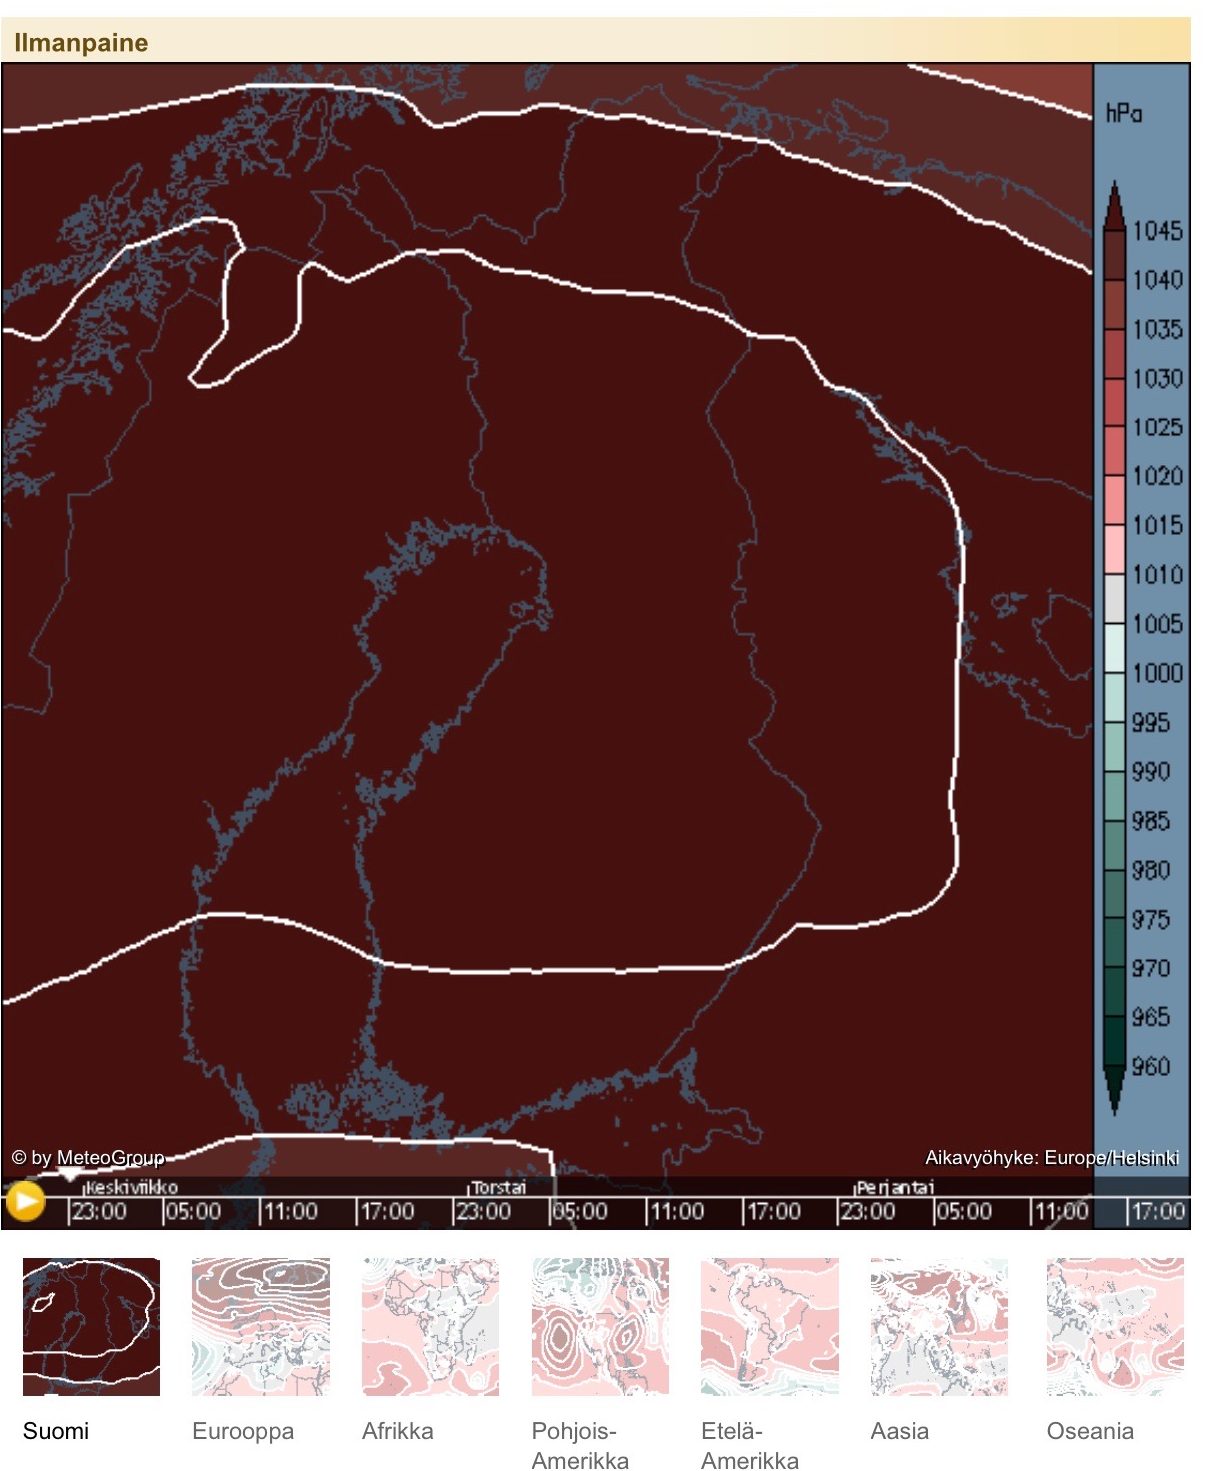Click the Suomi region link
The image size is (1227, 1471).
click(x=56, y=1431)
